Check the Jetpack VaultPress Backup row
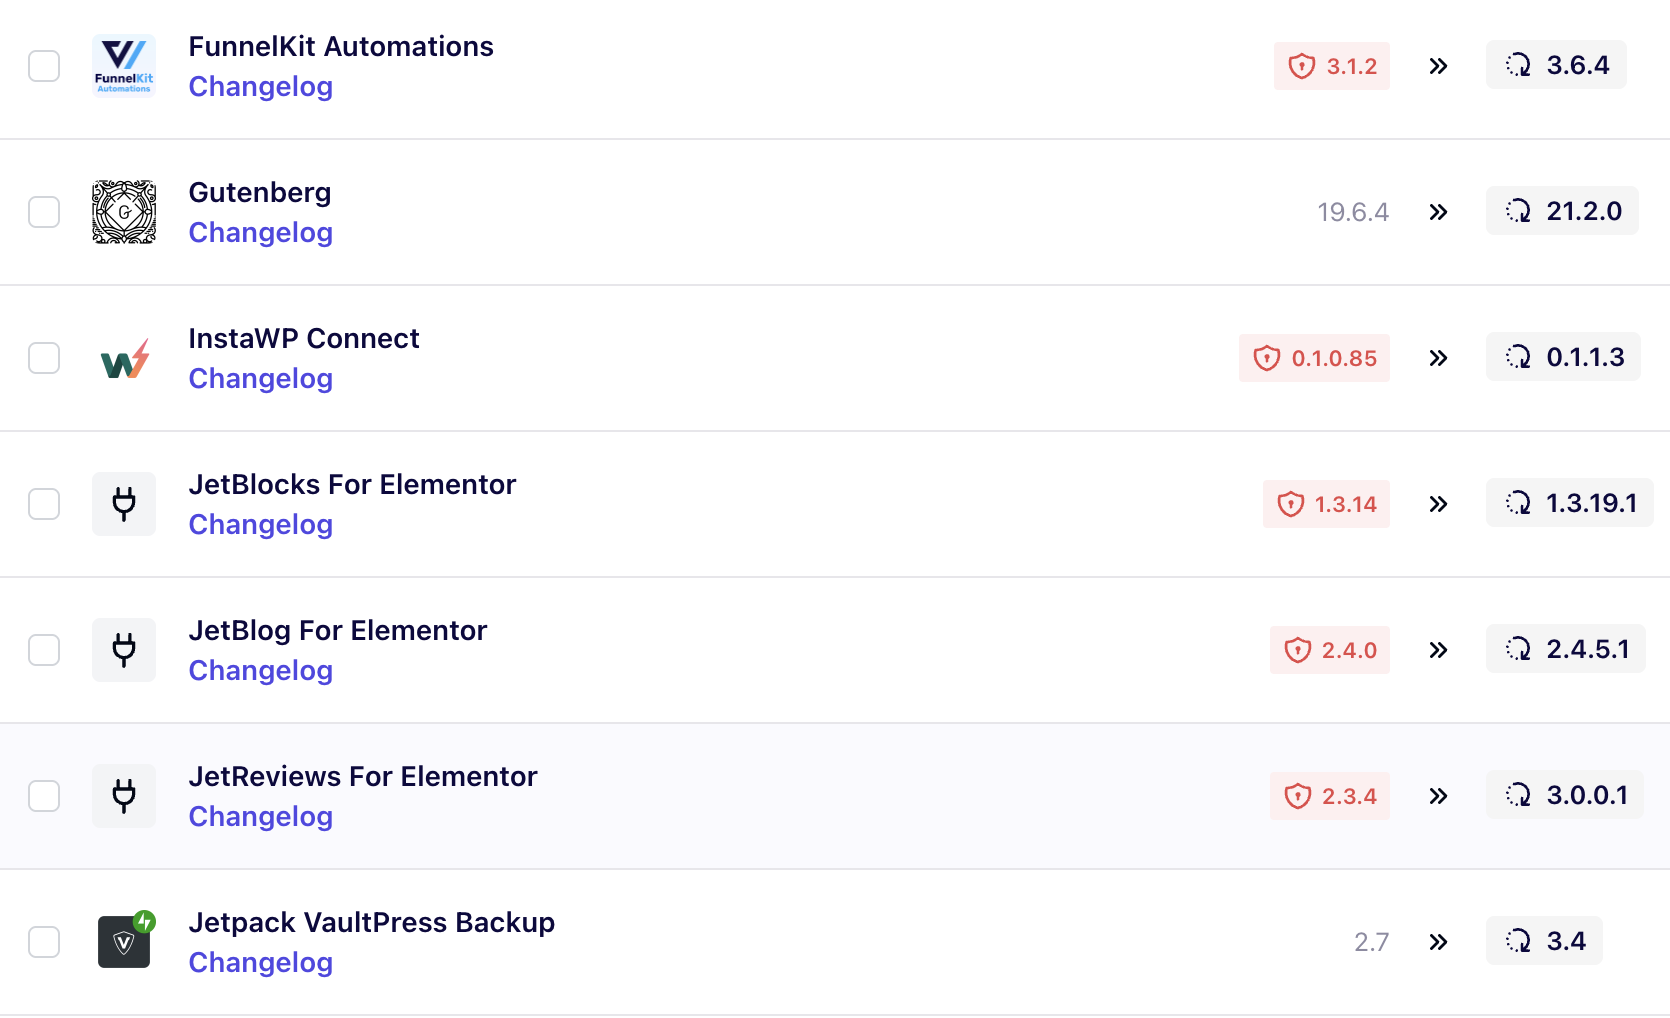Image resolution: width=1670 pixels, height=1018 pixels. (44, 942)
